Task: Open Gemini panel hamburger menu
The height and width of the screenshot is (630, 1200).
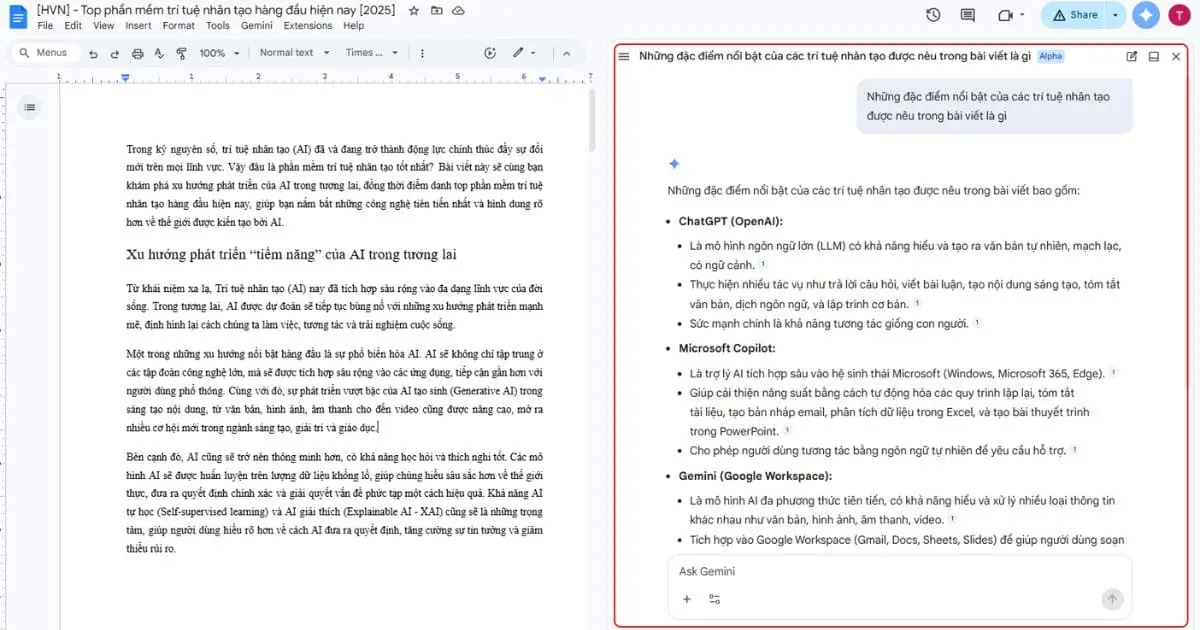Action: pos(624,57)
